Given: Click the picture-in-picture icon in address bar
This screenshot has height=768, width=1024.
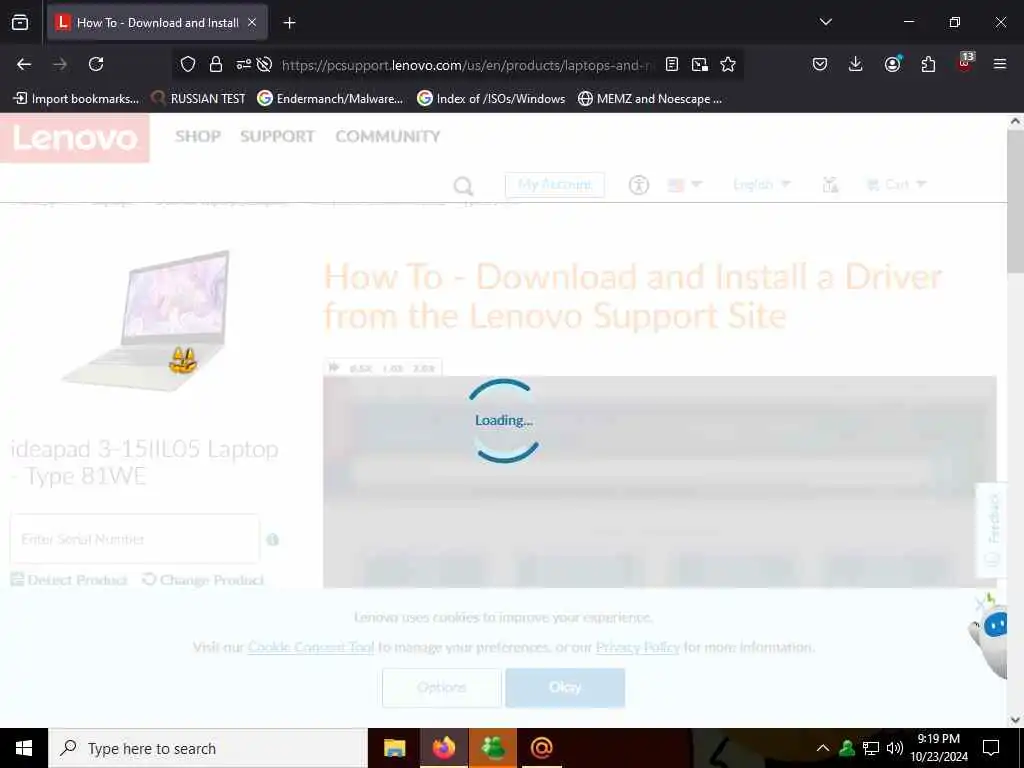Looking at the screenshot, I should point(699,64).
